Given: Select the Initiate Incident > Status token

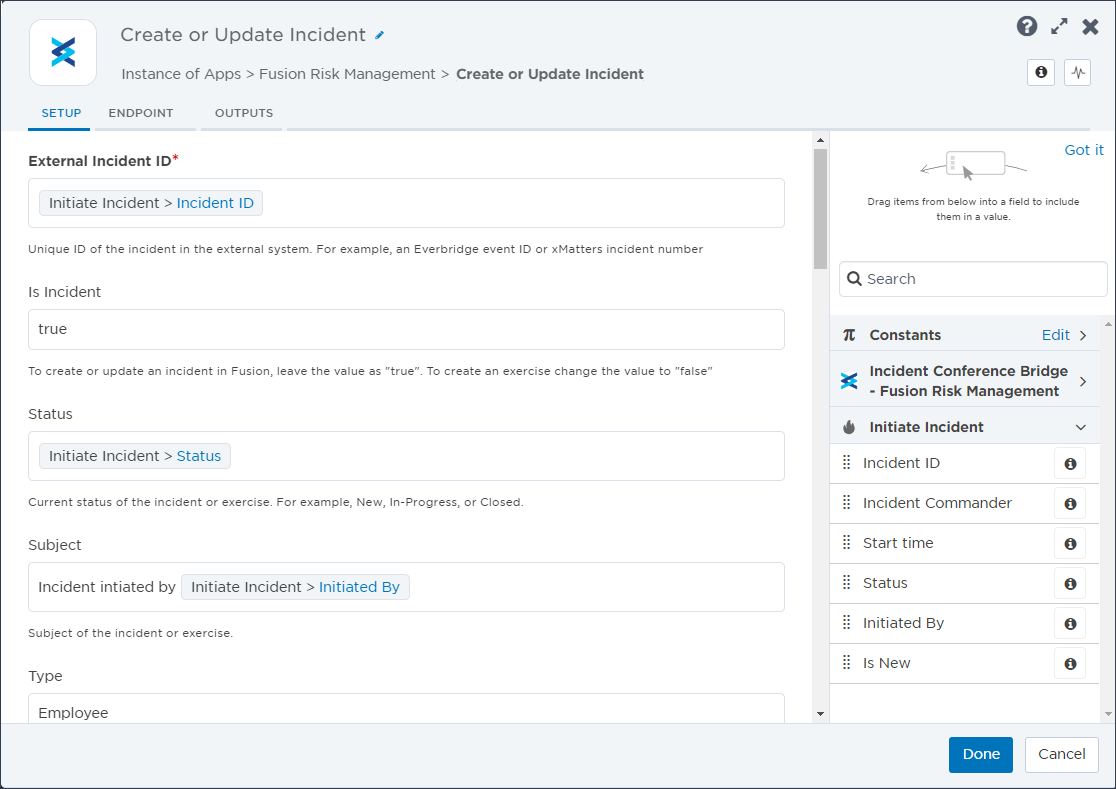Looking at the screenshot, I should [x=135, y=456].
